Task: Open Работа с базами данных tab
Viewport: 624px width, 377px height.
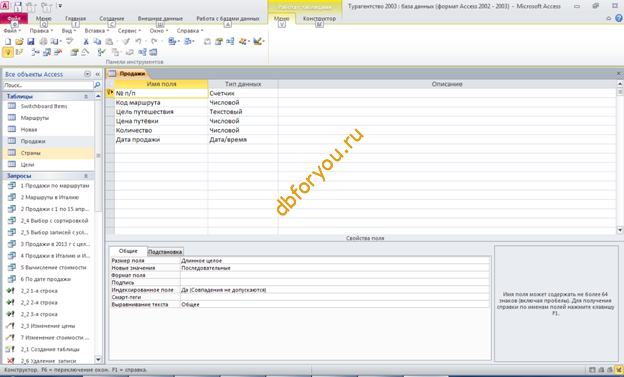Action: pos(228,18)
